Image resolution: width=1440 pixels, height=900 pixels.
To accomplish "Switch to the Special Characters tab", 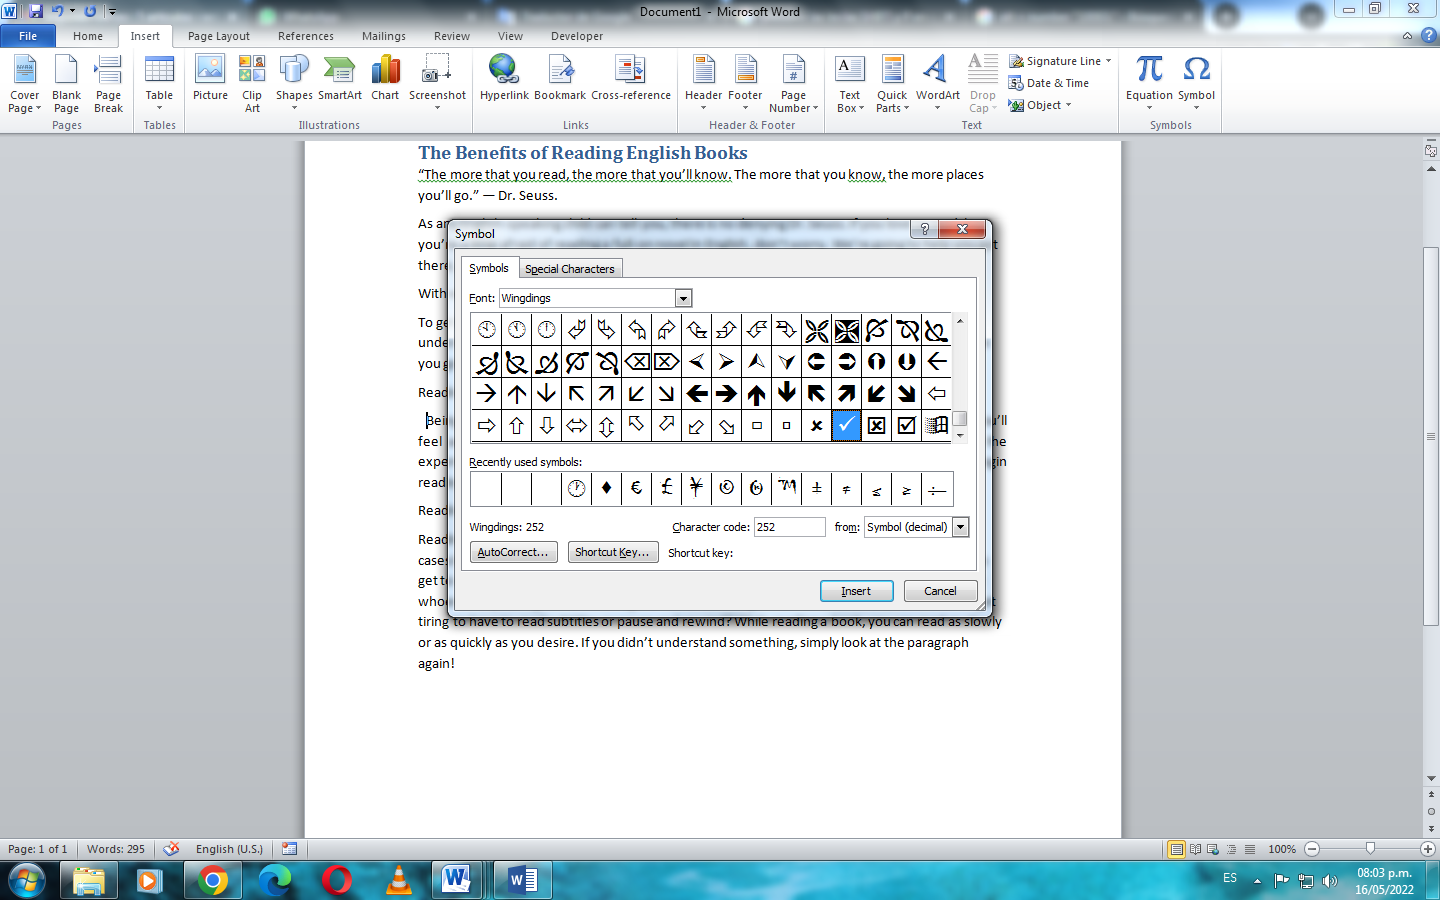I will coord(570,269).
